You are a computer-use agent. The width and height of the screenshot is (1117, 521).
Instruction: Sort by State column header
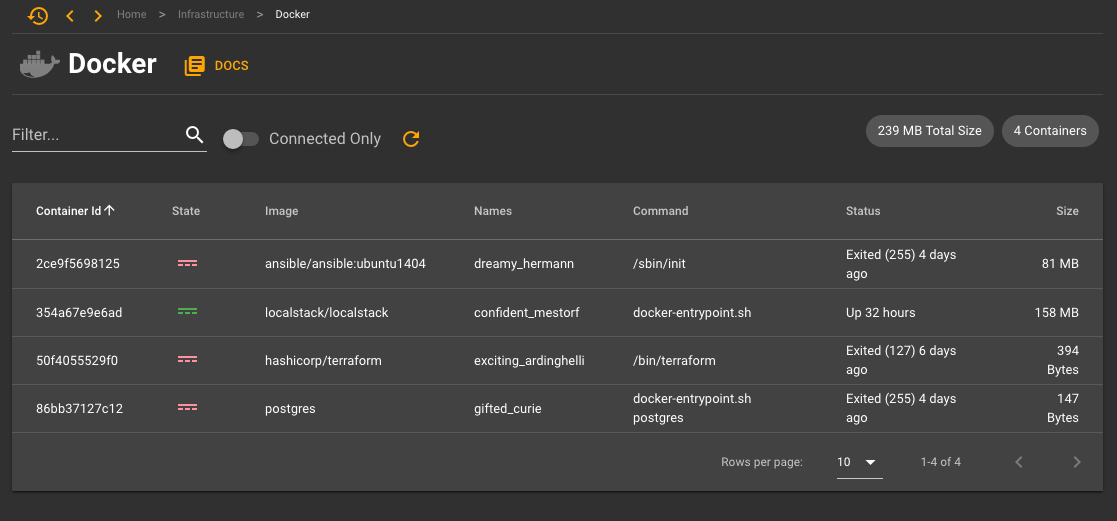click(186, 211)
